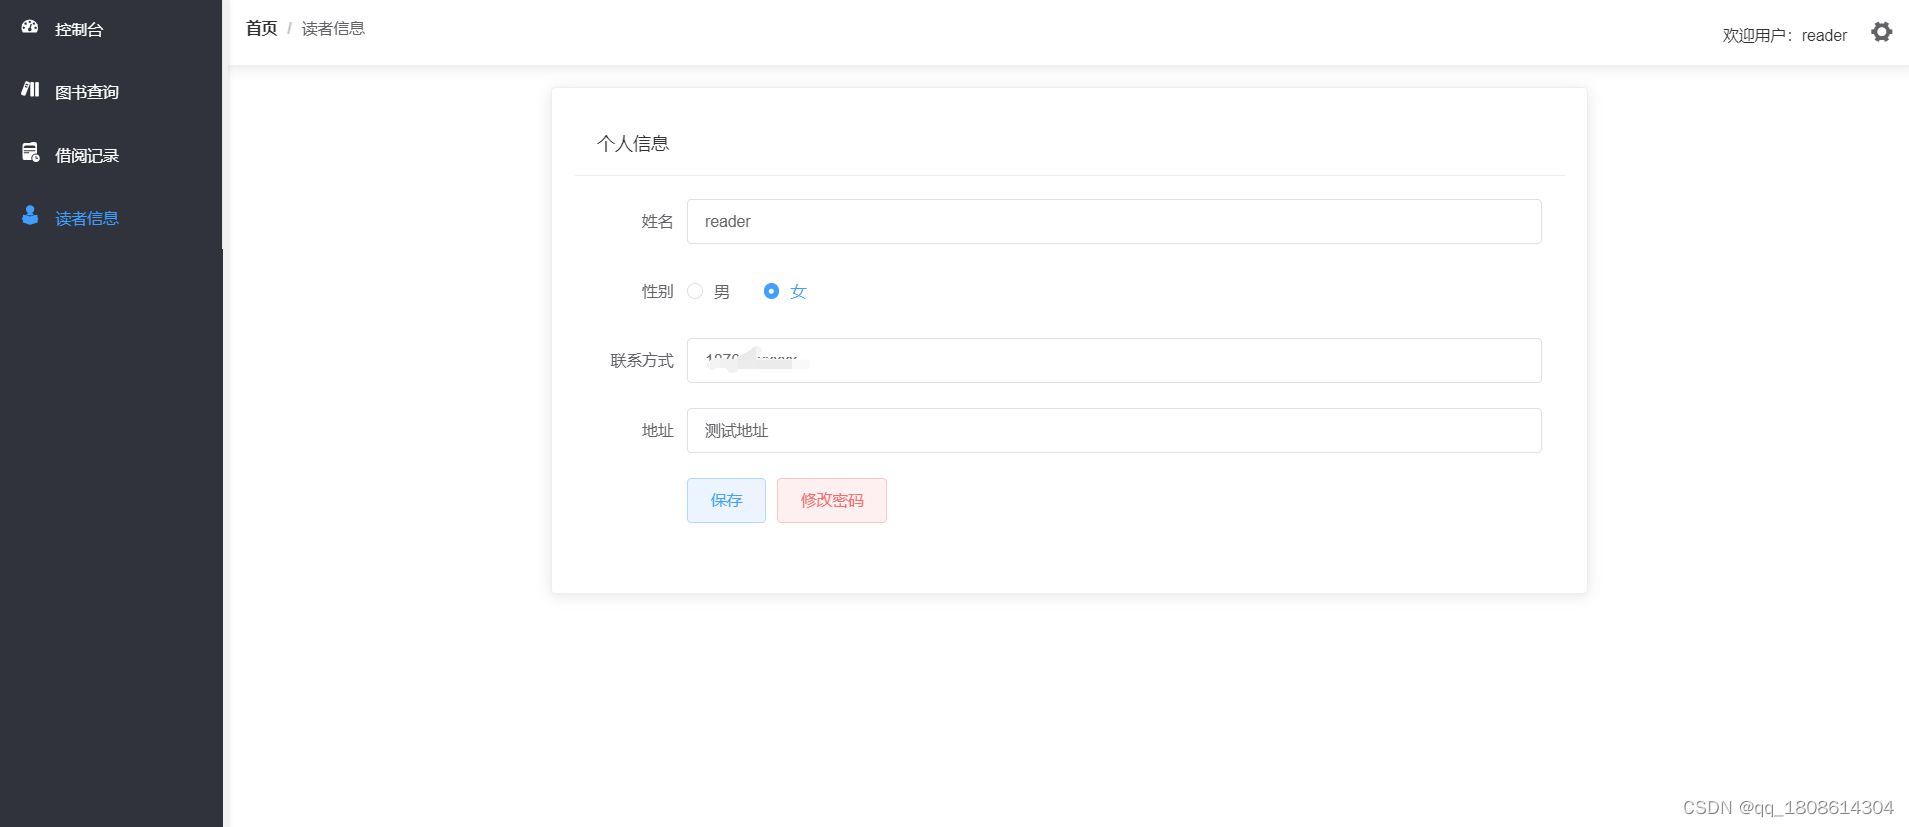Viewport: 1909px width, 827px height.
Task: Click the 保存 button
Action: 726,500
